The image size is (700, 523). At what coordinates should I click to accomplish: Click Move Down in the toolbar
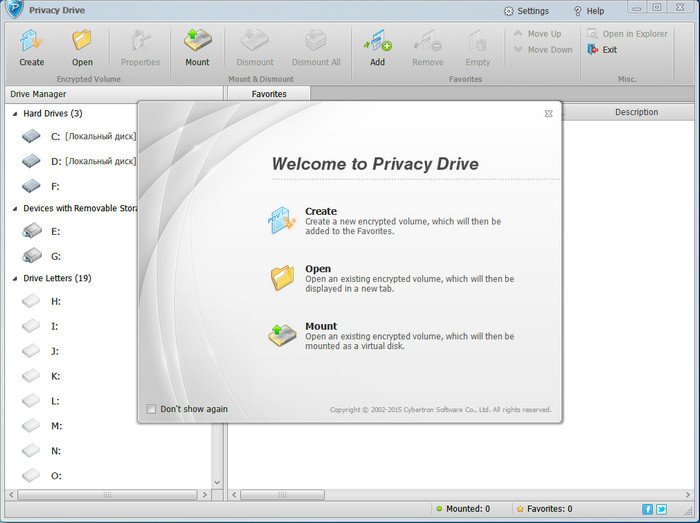point(543,50)
